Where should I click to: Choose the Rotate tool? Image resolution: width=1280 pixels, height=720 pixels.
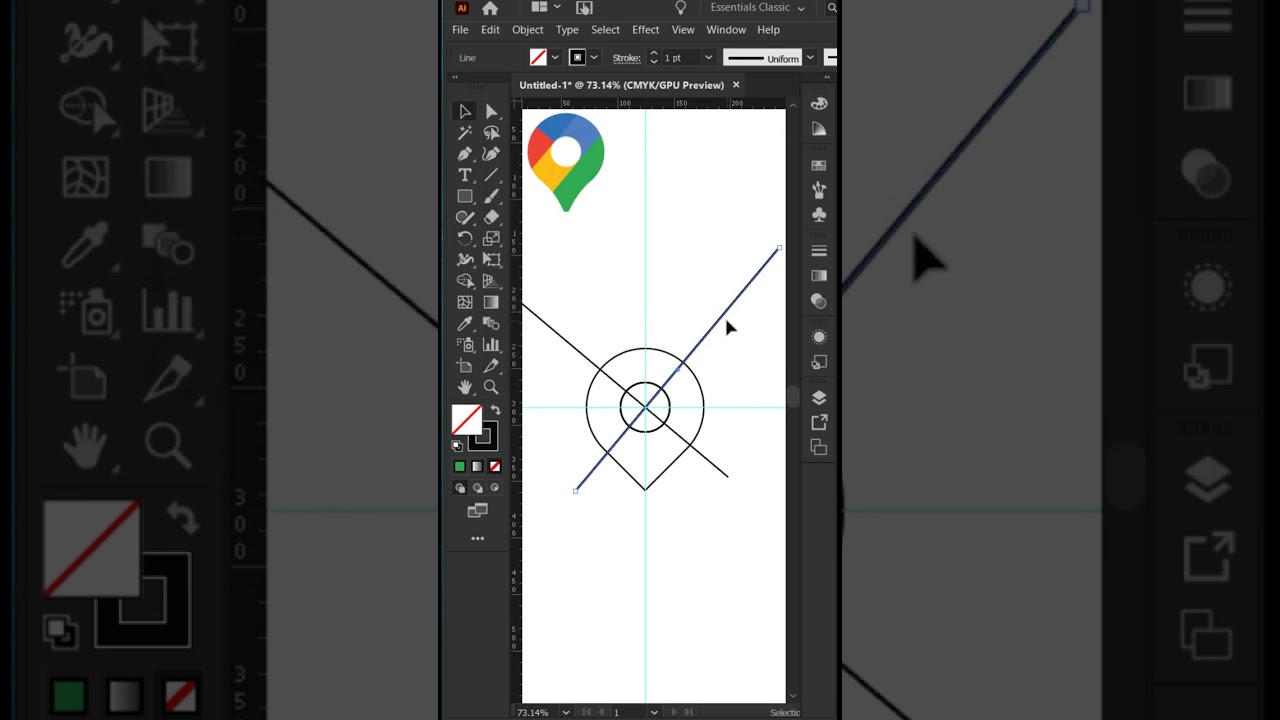click(465, 238)
